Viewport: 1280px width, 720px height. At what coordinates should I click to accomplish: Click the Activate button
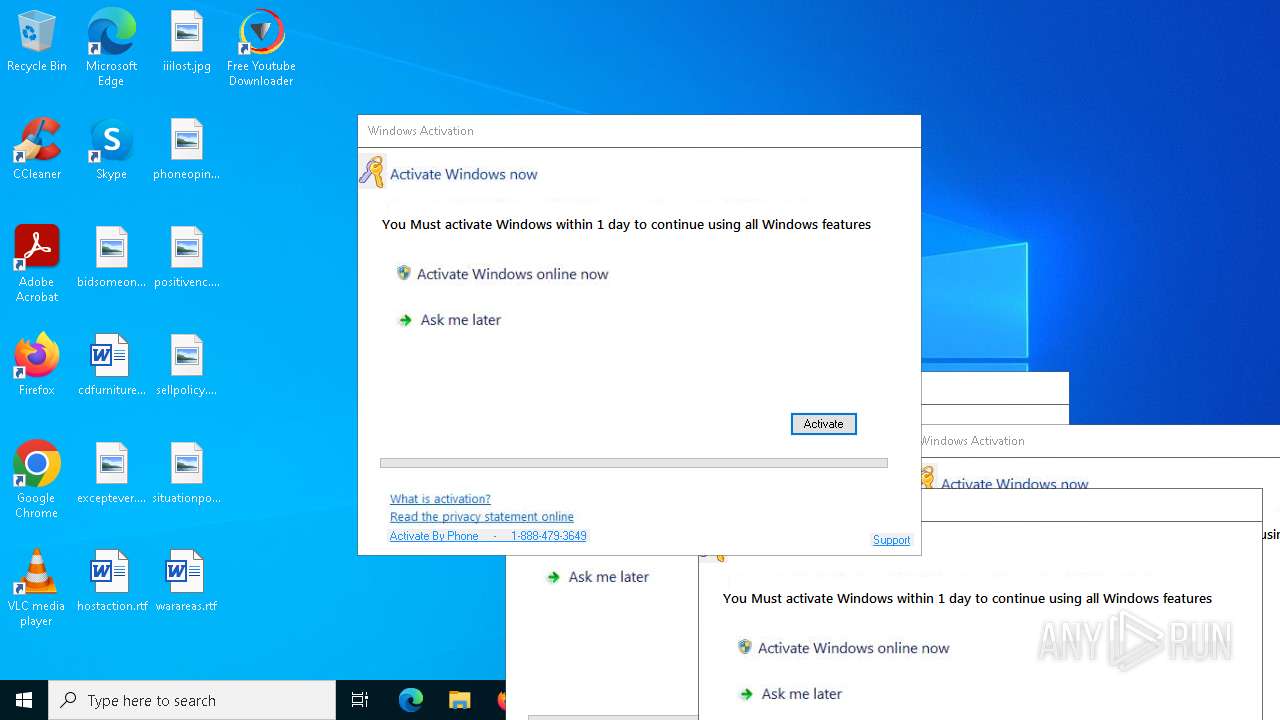pos(823,424)
